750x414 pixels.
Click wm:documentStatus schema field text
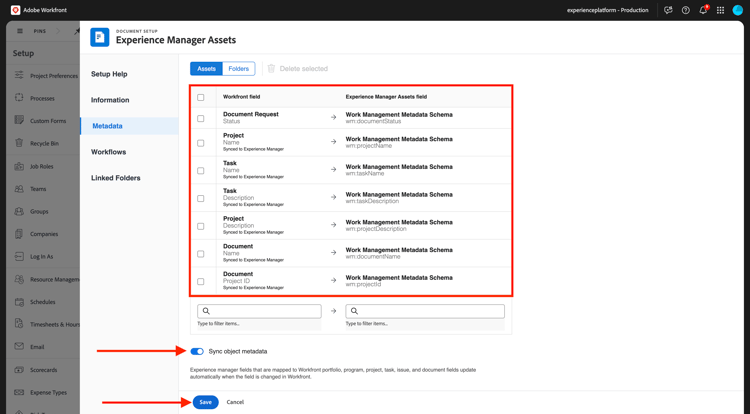[x=373, y=121]
